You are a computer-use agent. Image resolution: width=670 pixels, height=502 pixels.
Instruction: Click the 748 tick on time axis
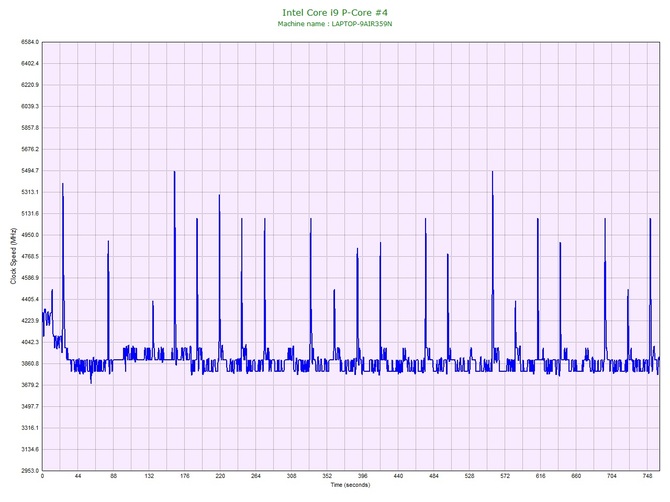(x=647, y=476)
